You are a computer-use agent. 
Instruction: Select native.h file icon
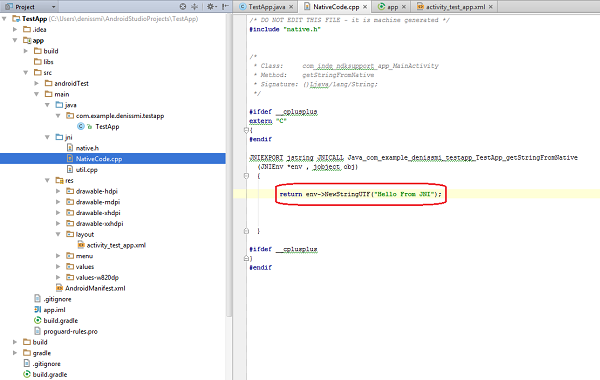coord(70,148)
